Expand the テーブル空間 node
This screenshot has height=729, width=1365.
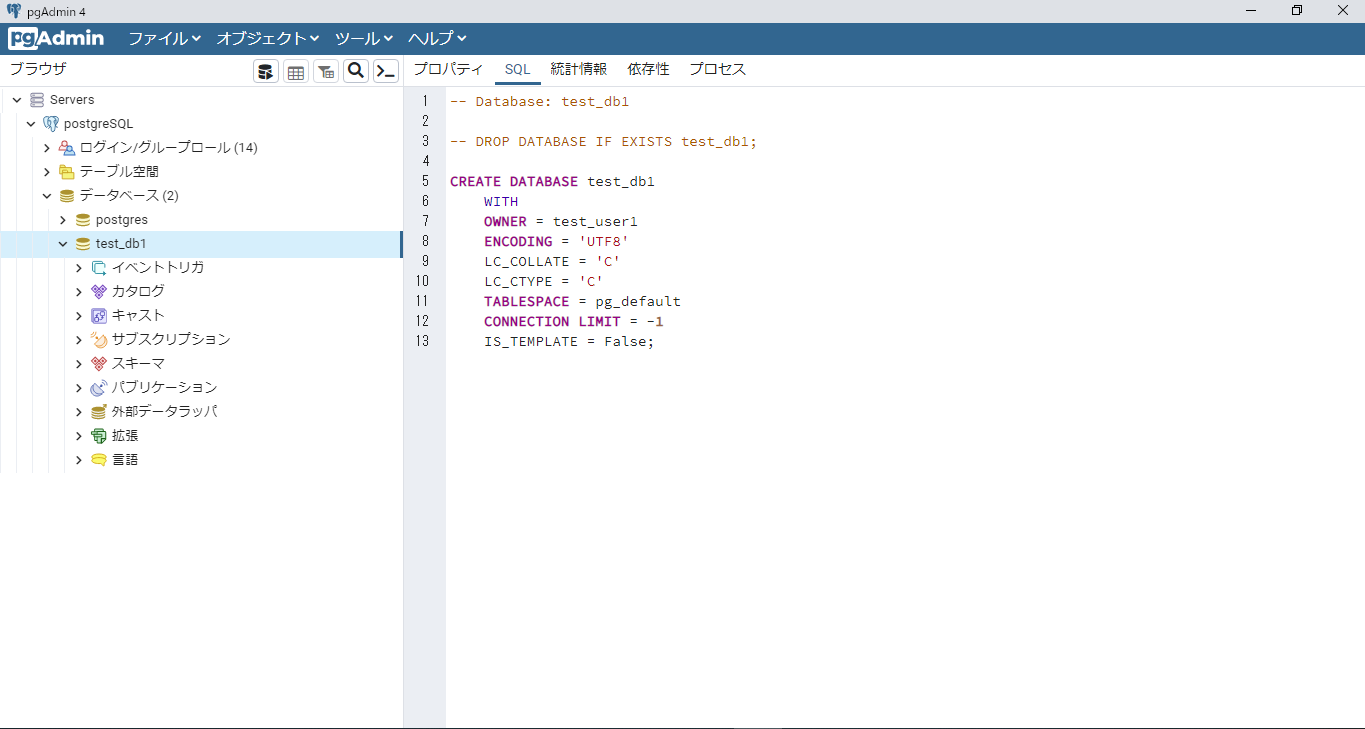pyautogui.click(x=47, y=172)
